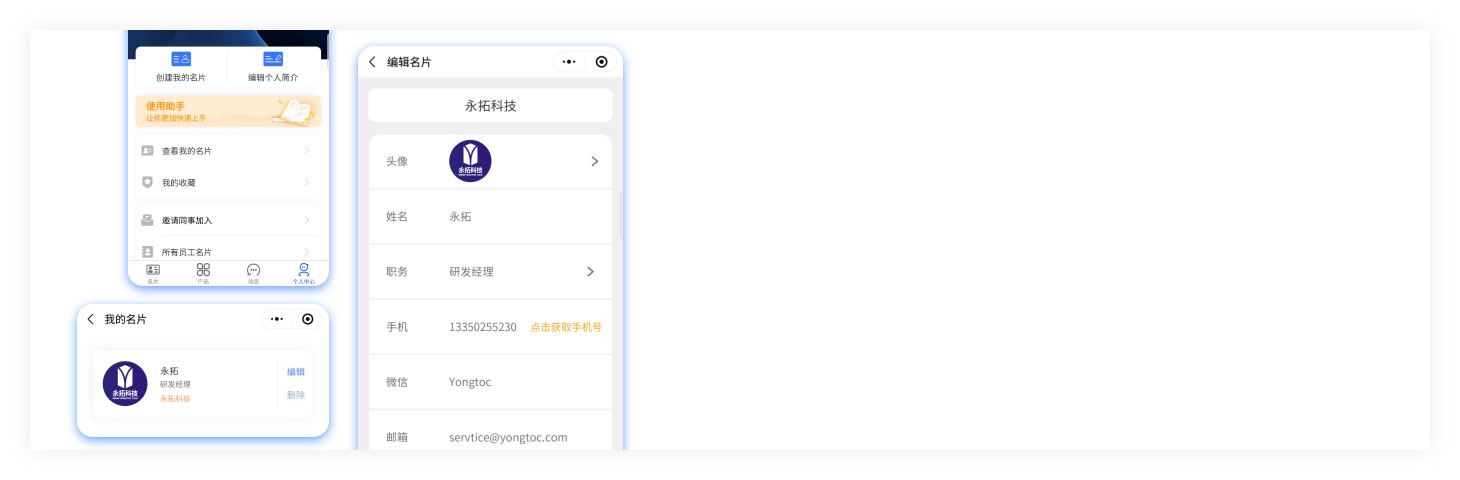Switch to the 名片 bottom tab
1460x480 pixels.
(153, 273)
